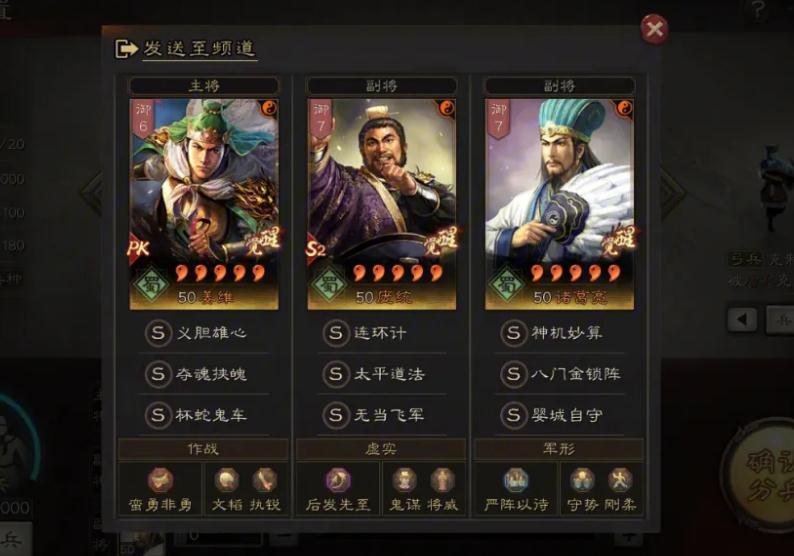Open the 严阵以待 formation icon

click(x=516, y=480)
